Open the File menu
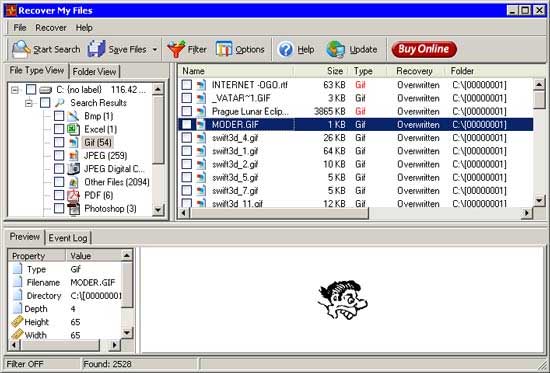This screenshot has height=373, width=550. point(20,28)
